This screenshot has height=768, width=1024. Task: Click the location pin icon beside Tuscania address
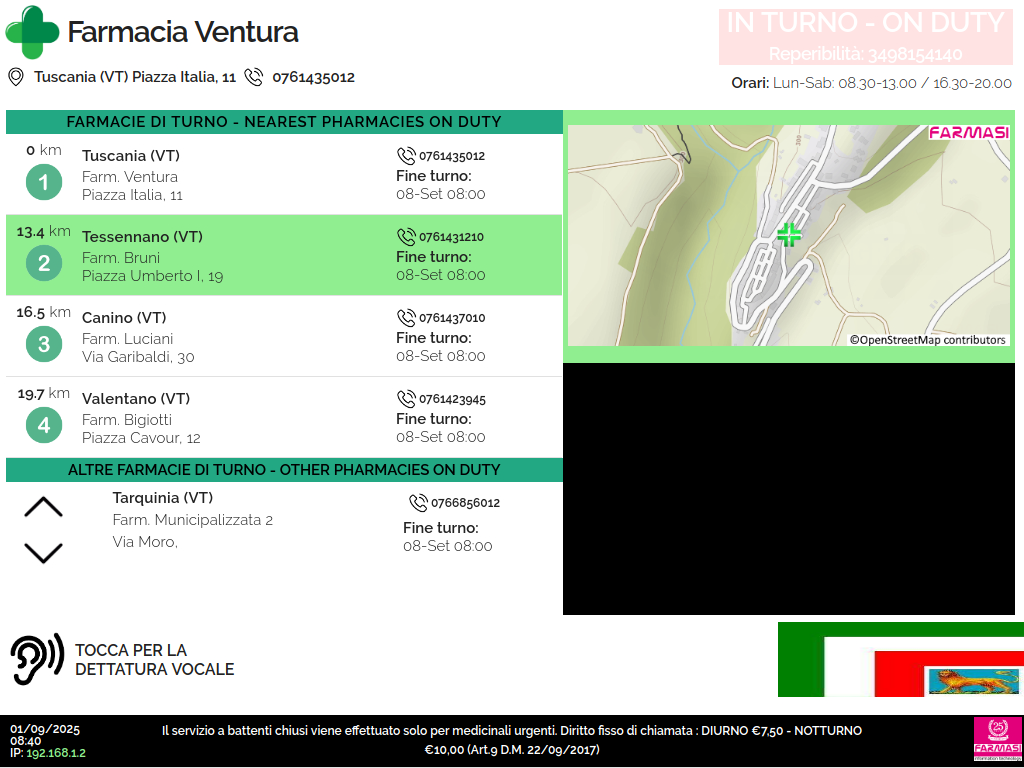coord(16,77)
